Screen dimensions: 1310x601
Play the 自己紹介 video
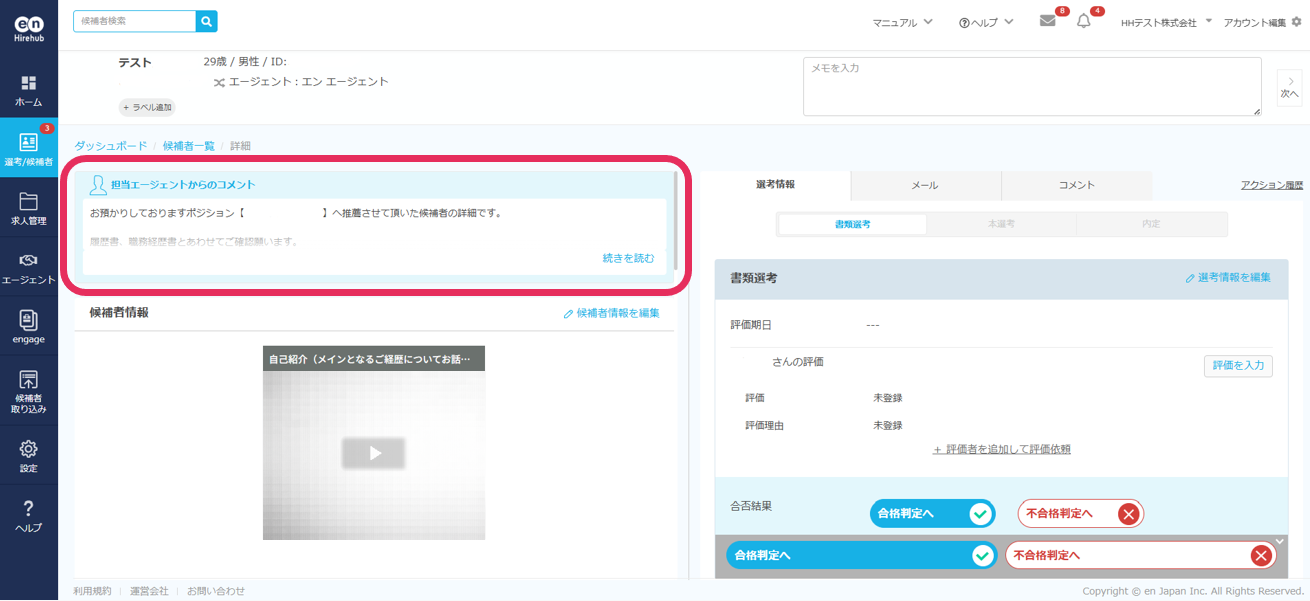pyautogui.click(x=374, y=453)
